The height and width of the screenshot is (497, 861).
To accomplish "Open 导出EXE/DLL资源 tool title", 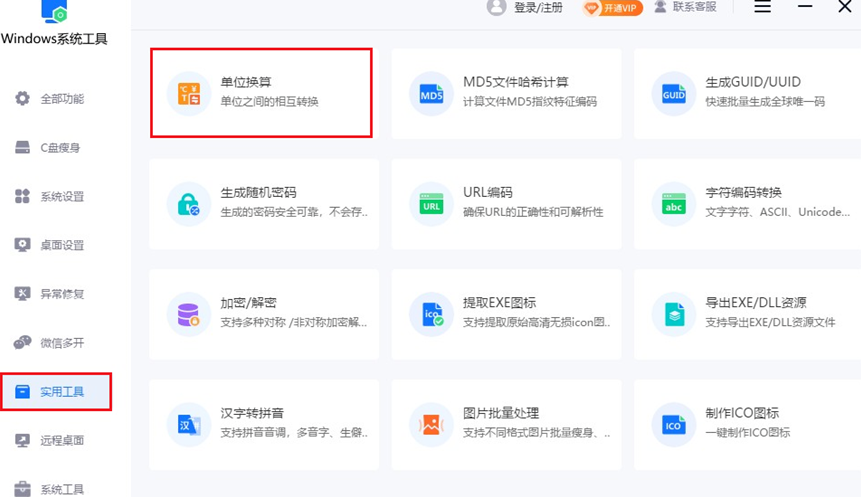I will (x=756, y=303).
